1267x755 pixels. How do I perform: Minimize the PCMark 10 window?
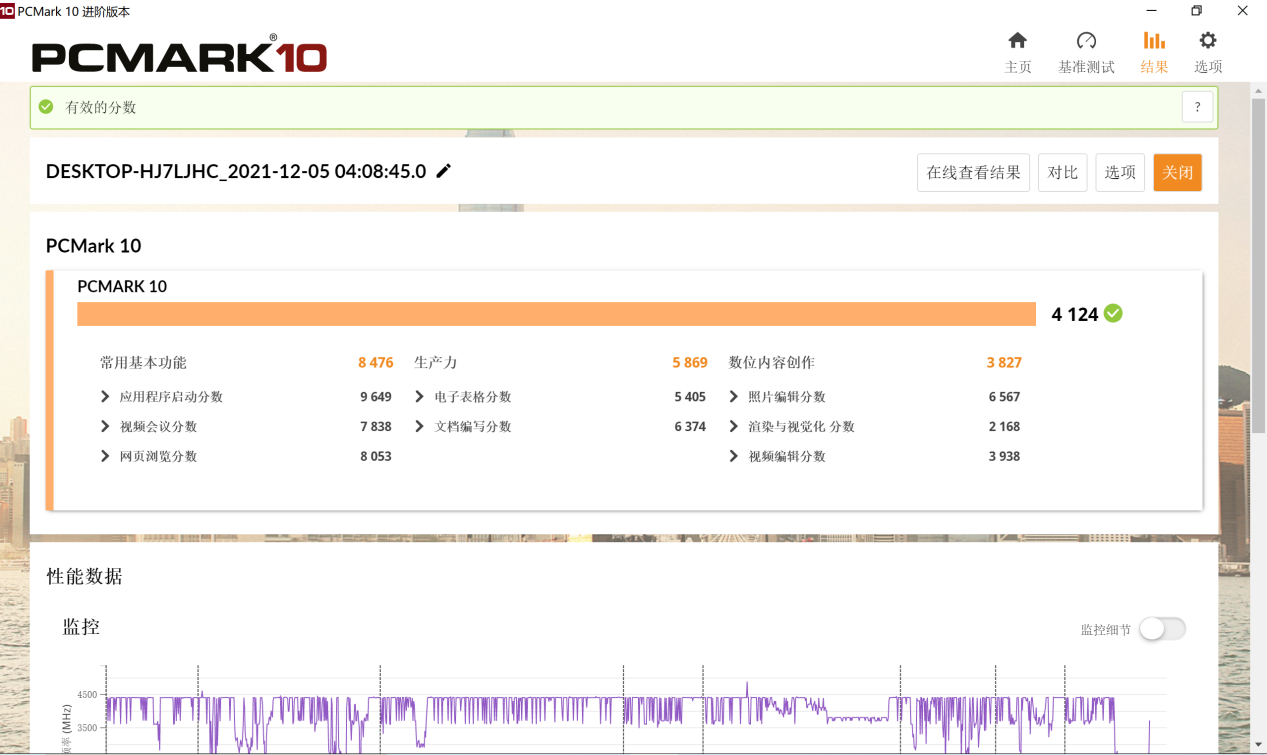coord(1151,11)
